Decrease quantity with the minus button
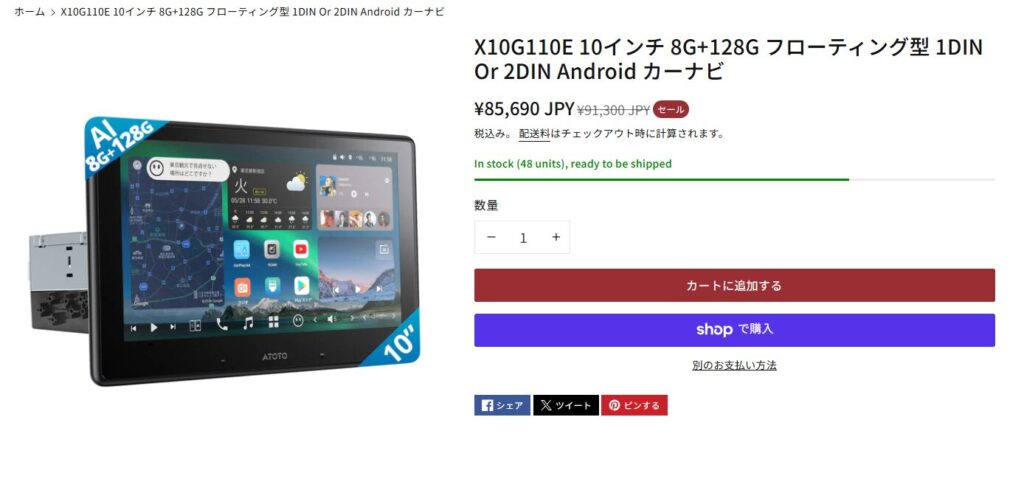 (491, 237)
